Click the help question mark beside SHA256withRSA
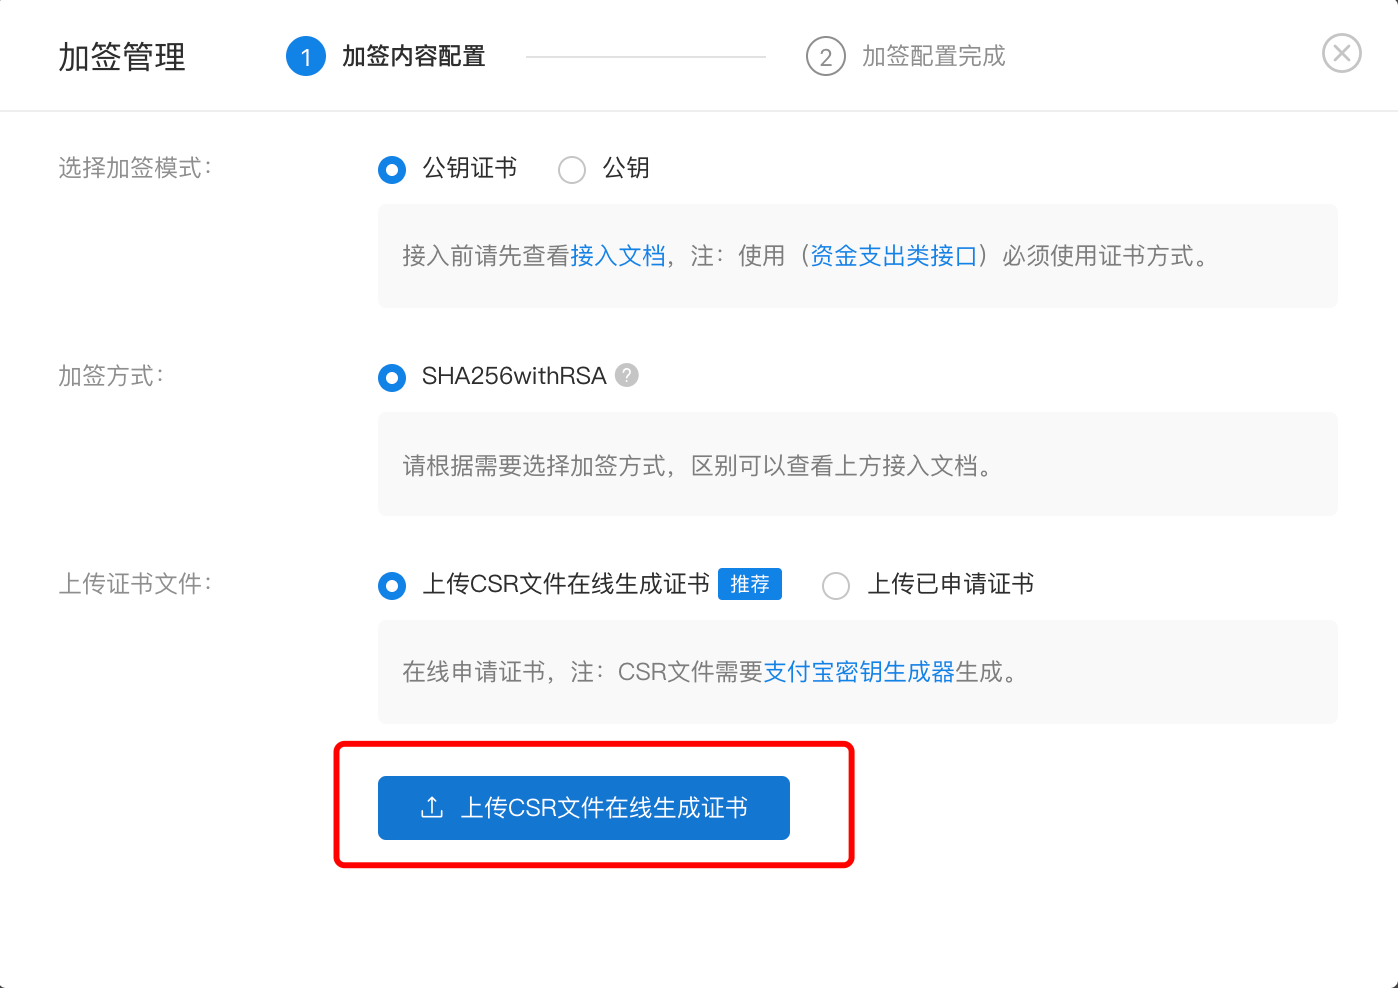Viewport: 1398px width, 988px height. click(x=627, y=375)
